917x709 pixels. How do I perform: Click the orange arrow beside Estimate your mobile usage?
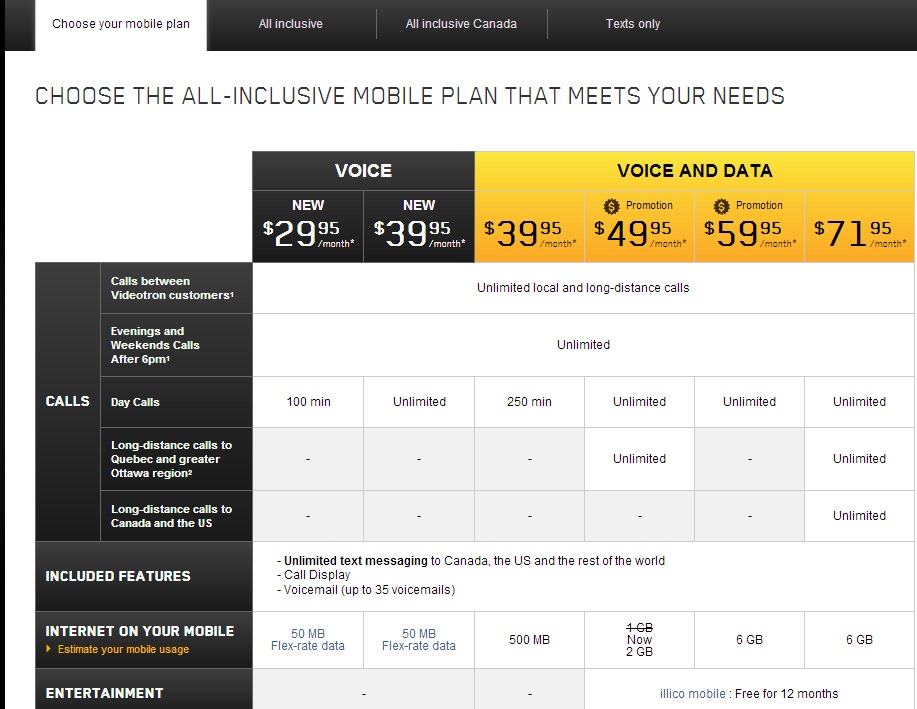pyautogui.click(x=49, y=648)
